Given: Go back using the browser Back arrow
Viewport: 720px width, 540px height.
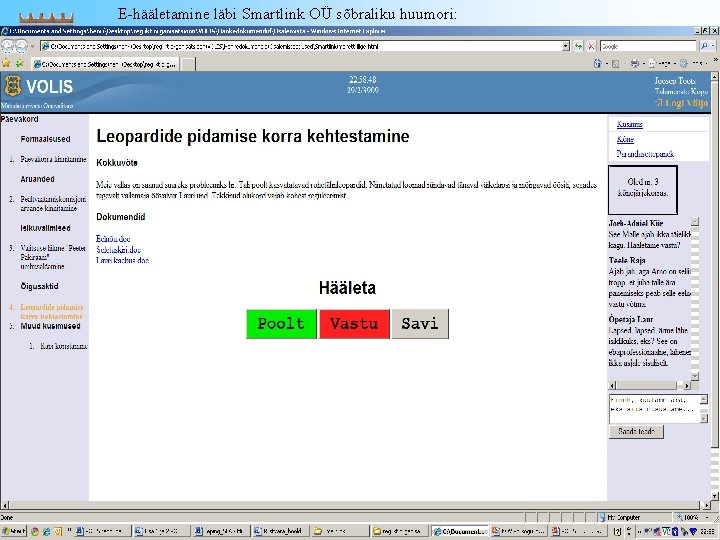Looking at the screenshot, I should 8,46.
